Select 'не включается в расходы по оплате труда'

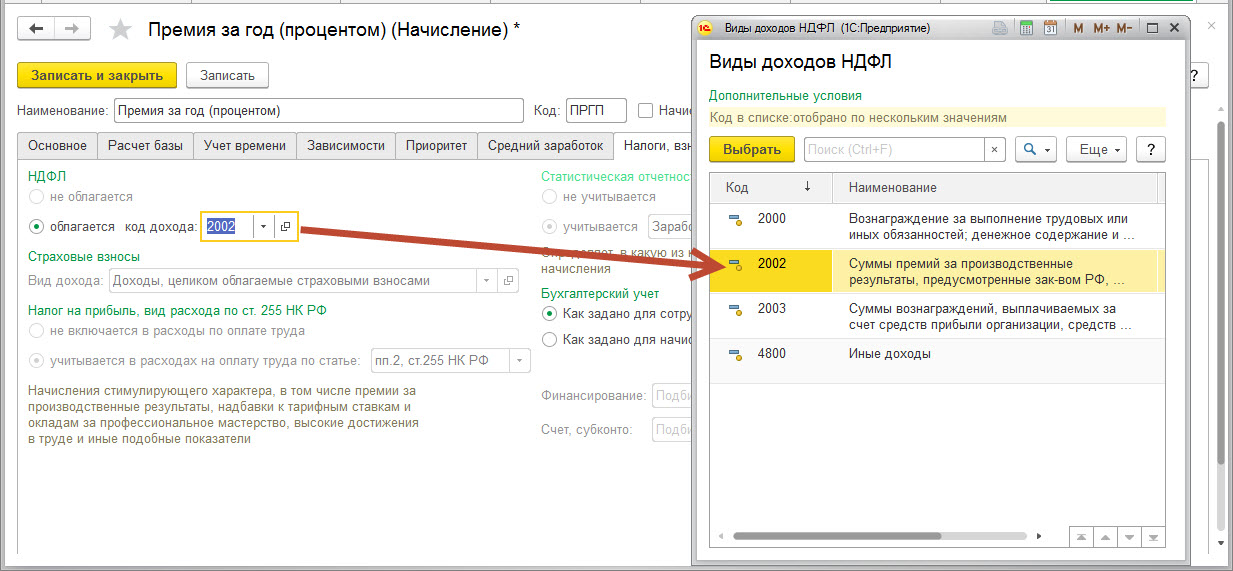click(x=37, y=330)
